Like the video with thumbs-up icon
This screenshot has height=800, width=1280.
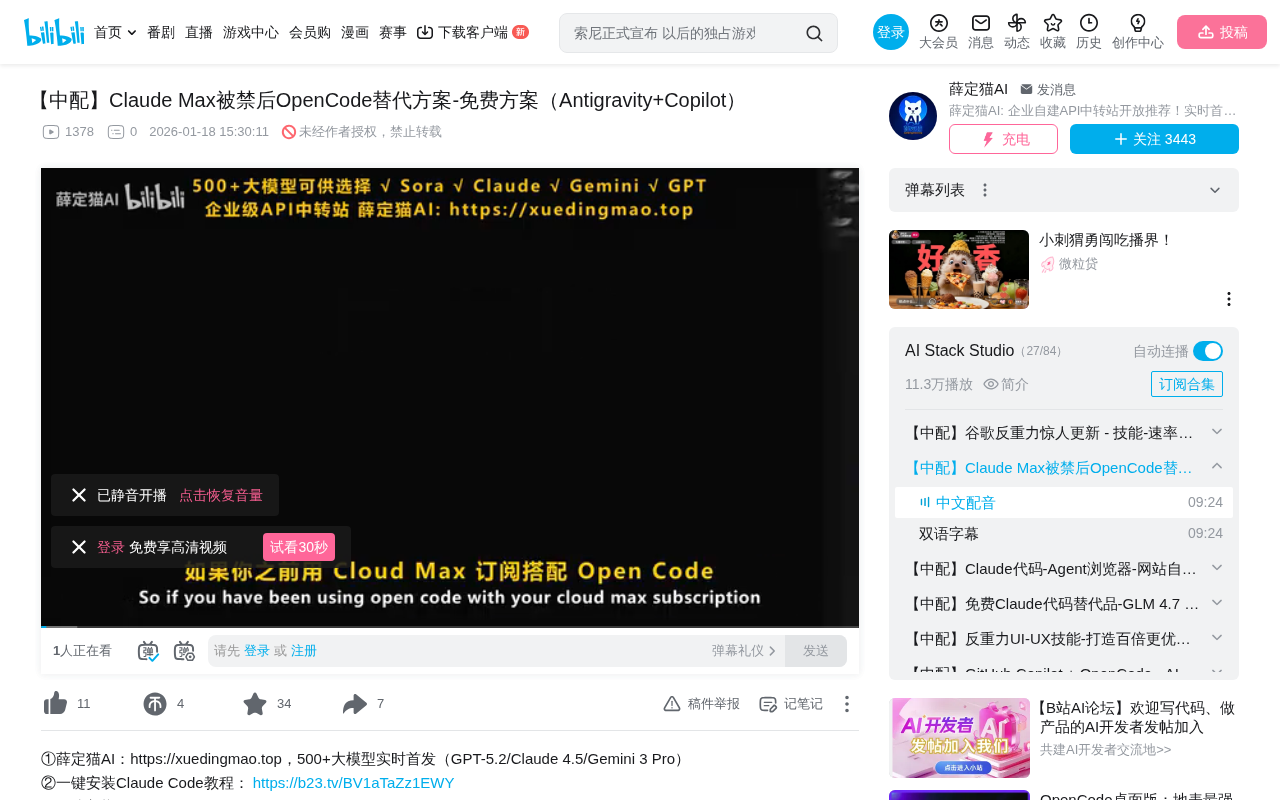[55, 704]
